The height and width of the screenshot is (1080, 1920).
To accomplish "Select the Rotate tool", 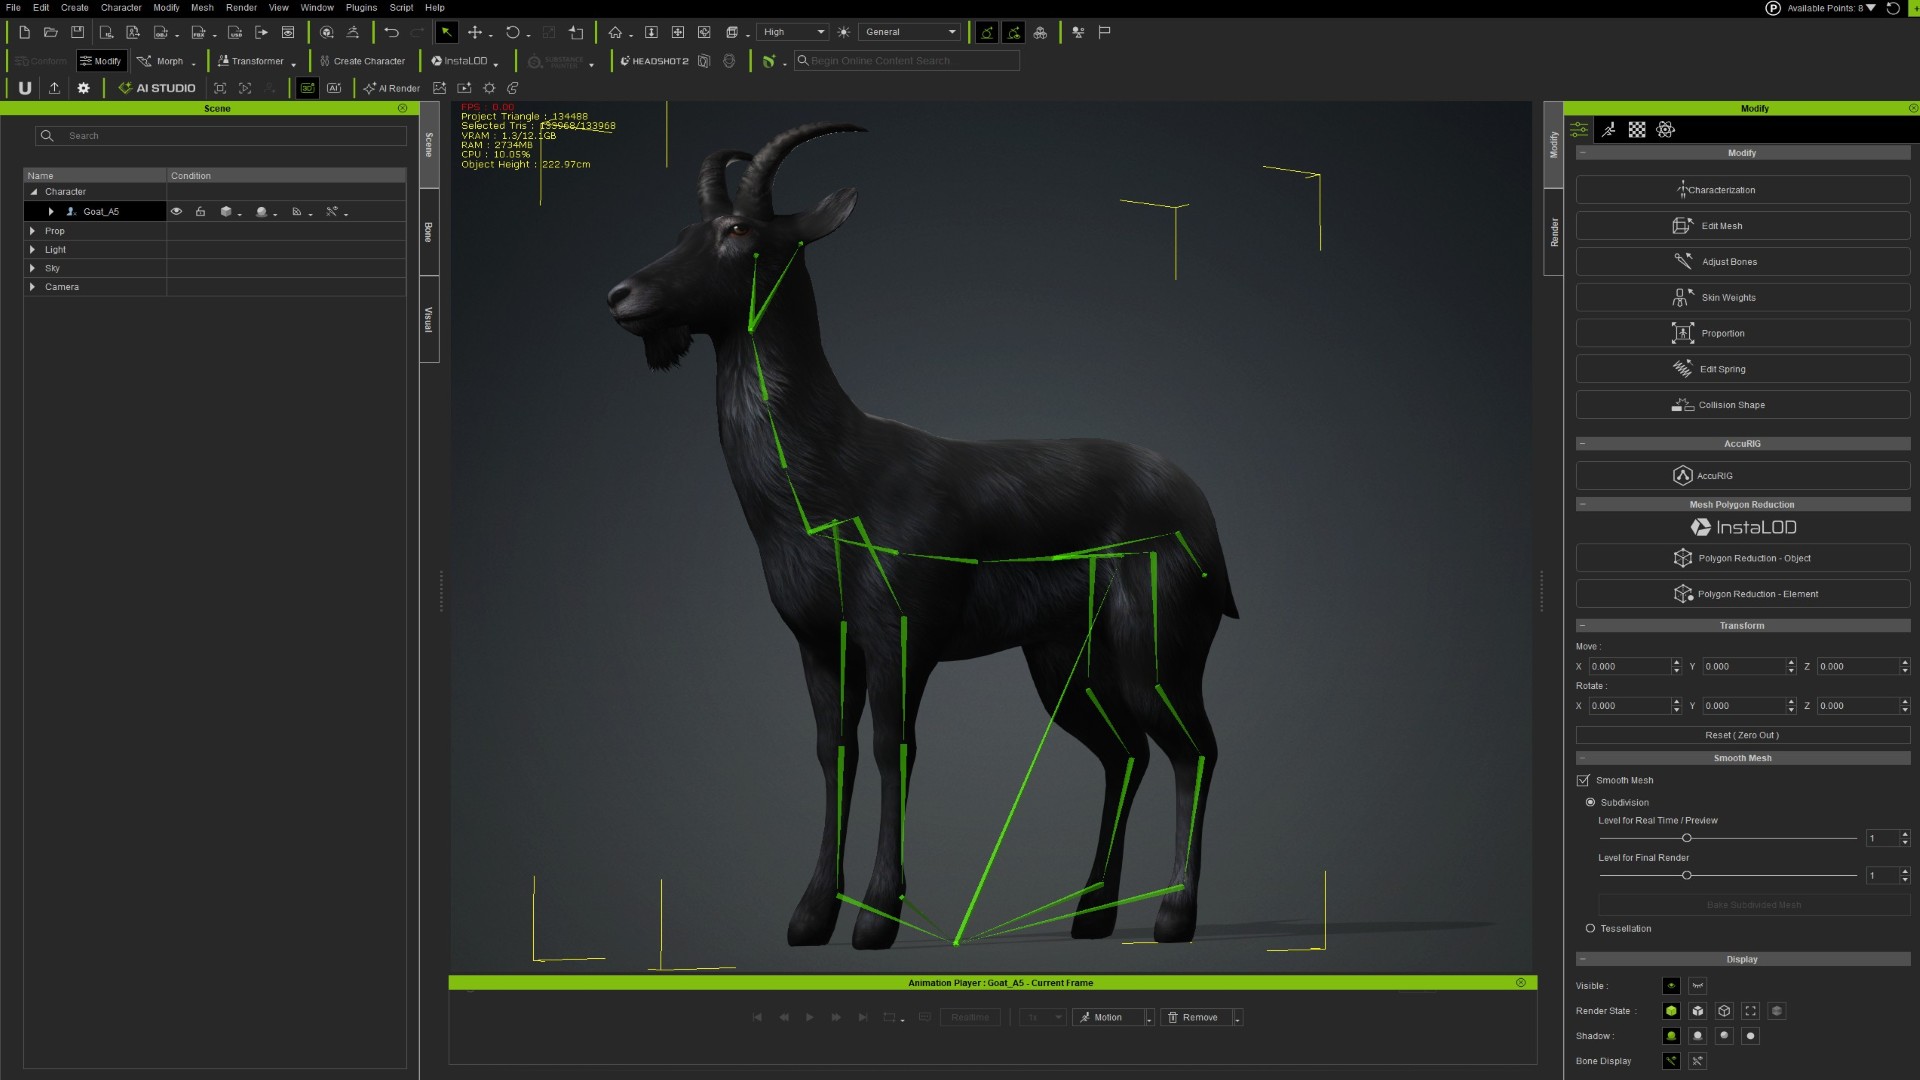I will 512,32.
